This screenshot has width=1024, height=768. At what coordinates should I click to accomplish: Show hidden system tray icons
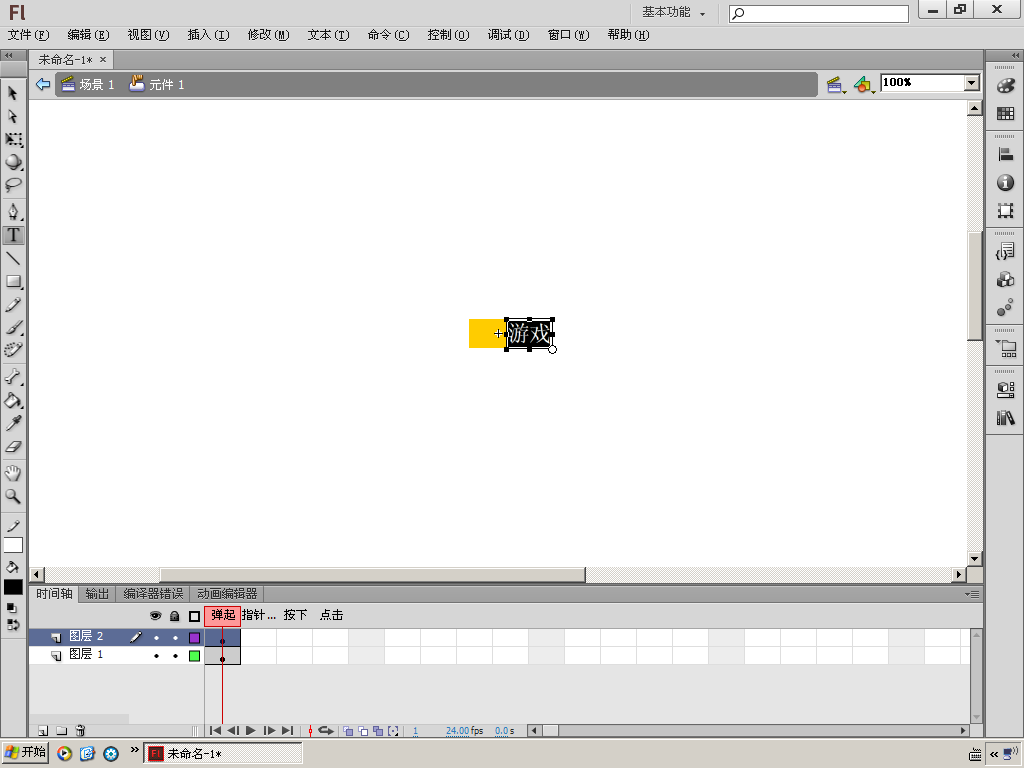click(x=994, y=754)
